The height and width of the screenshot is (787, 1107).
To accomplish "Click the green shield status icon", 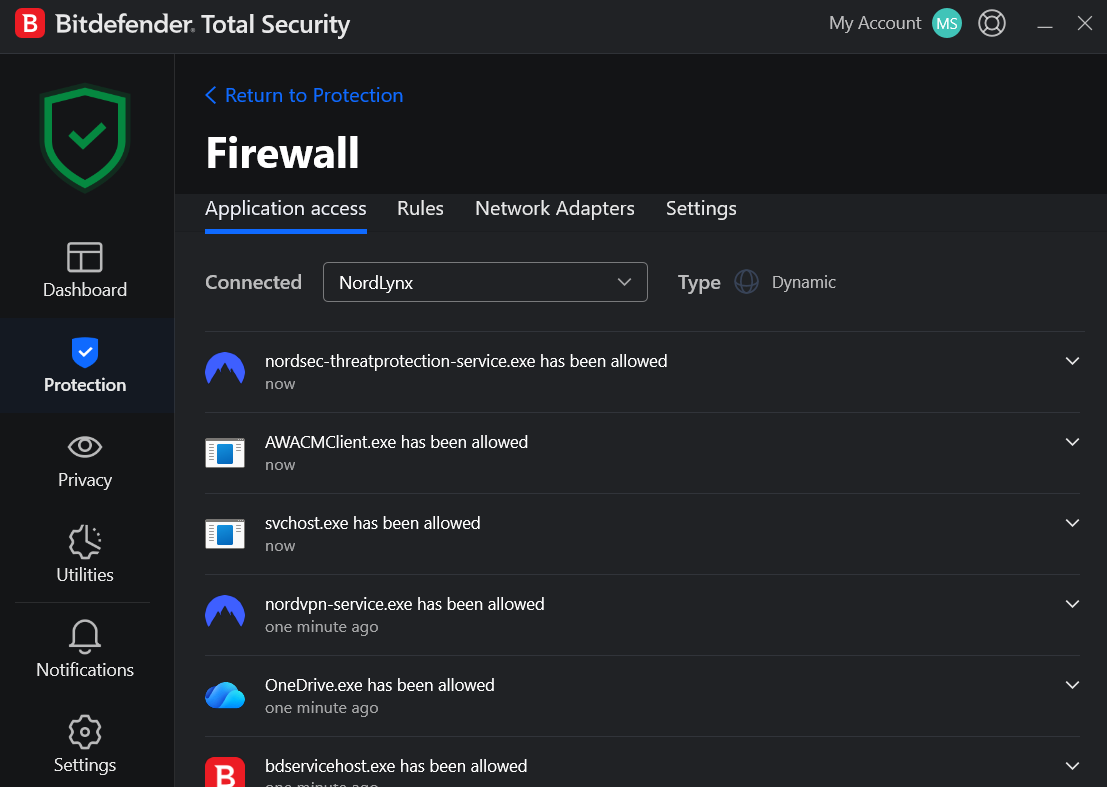I will click(x=85, y=138).
